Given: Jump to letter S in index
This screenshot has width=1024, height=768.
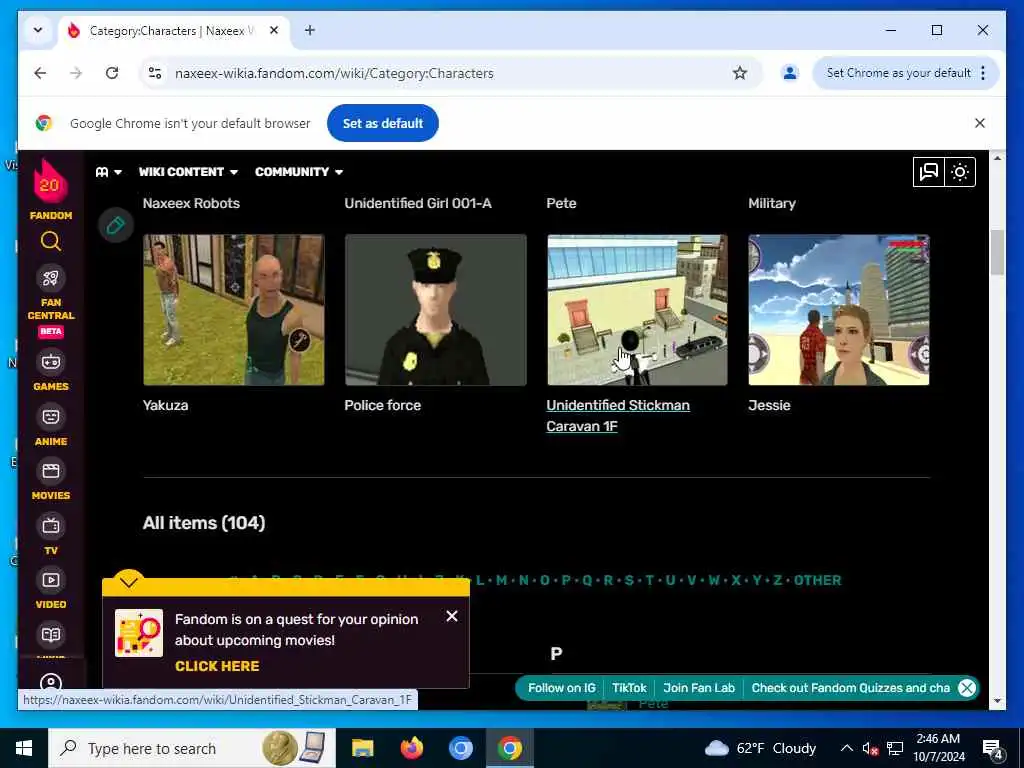Looking at the screenshot, I should pos(629,580).
